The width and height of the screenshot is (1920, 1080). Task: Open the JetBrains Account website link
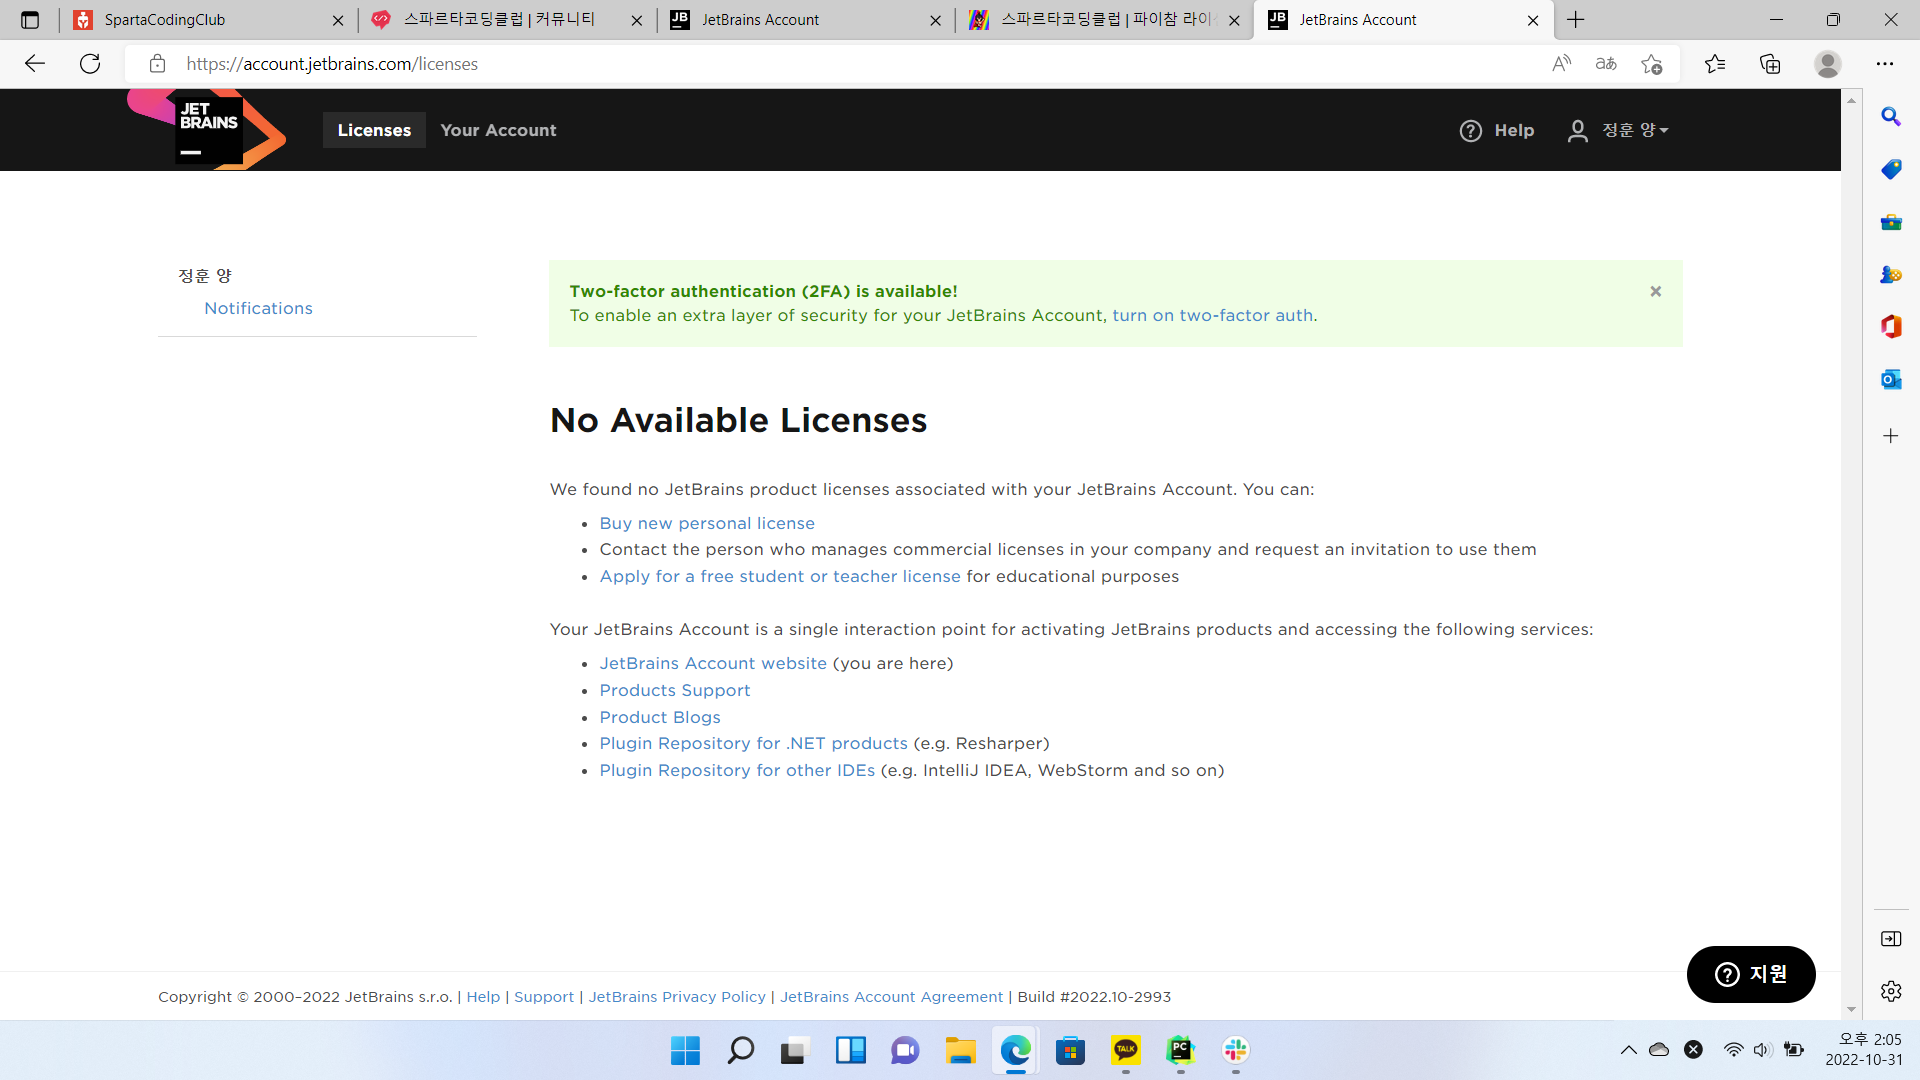point(713,663)
